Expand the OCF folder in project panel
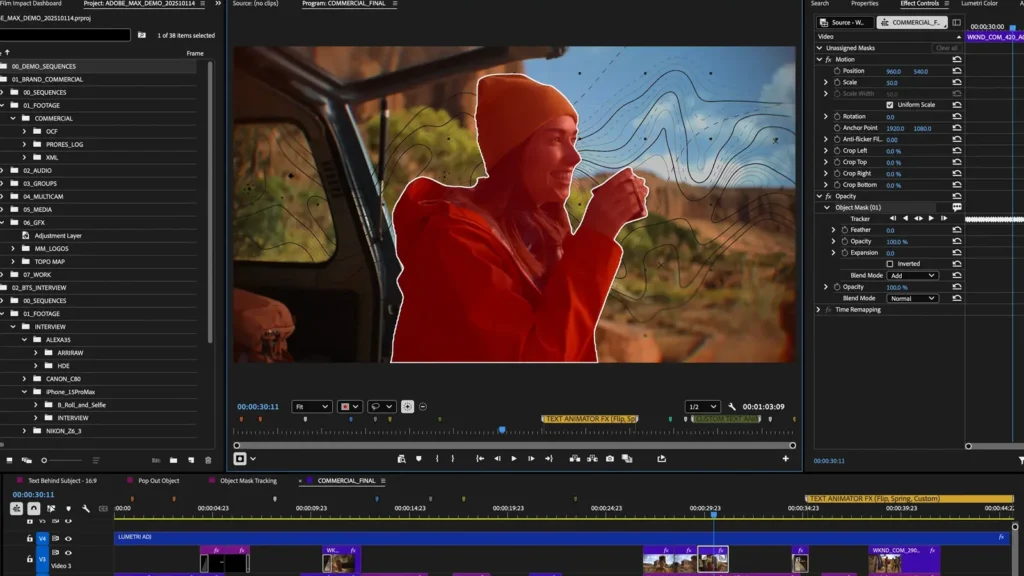 [x=24, y=131]
